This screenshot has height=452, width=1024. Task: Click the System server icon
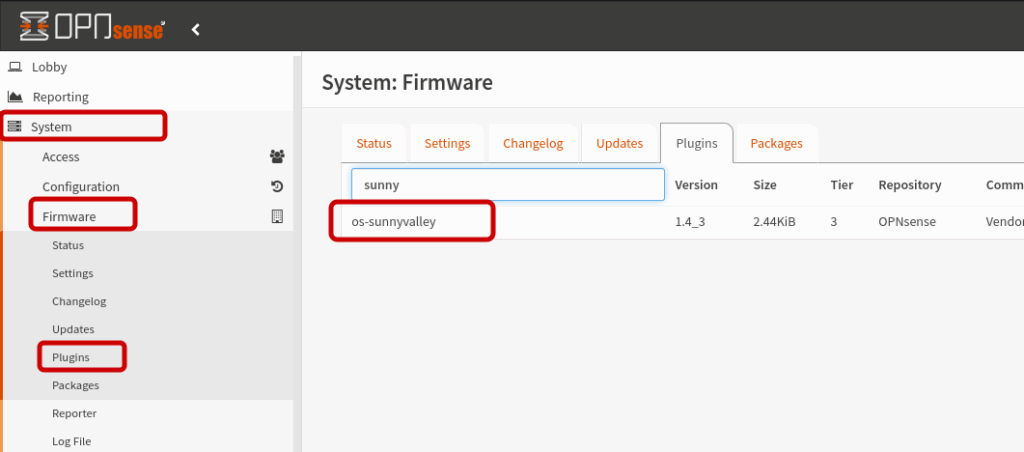tap(14, 127)
